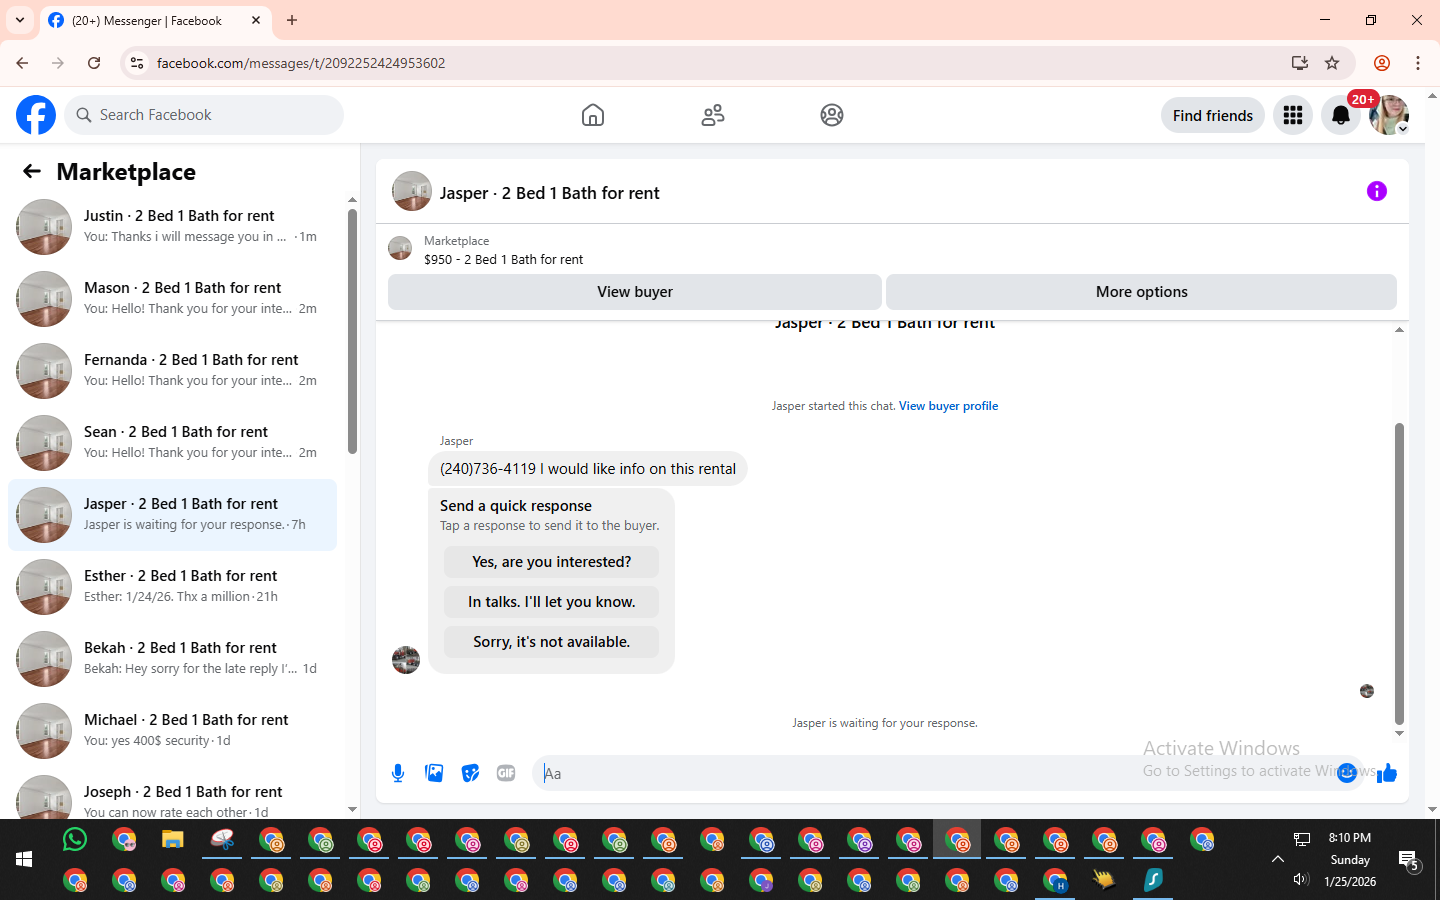Click the taskbar volume icon

pos(1301,879)
